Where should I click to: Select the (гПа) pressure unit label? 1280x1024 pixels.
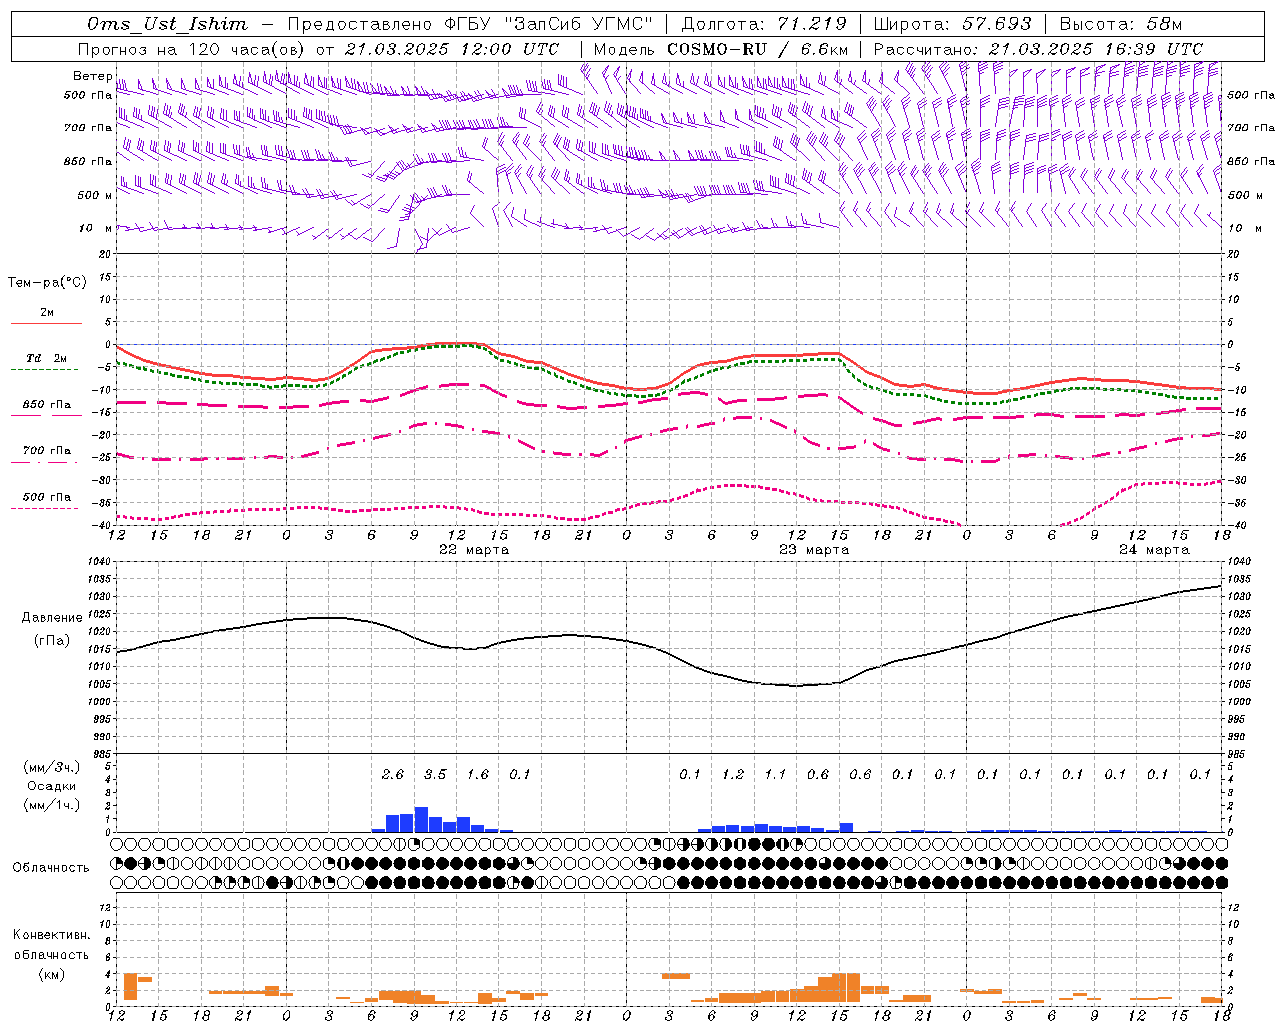pyautogui.click(x=52, y=641)
